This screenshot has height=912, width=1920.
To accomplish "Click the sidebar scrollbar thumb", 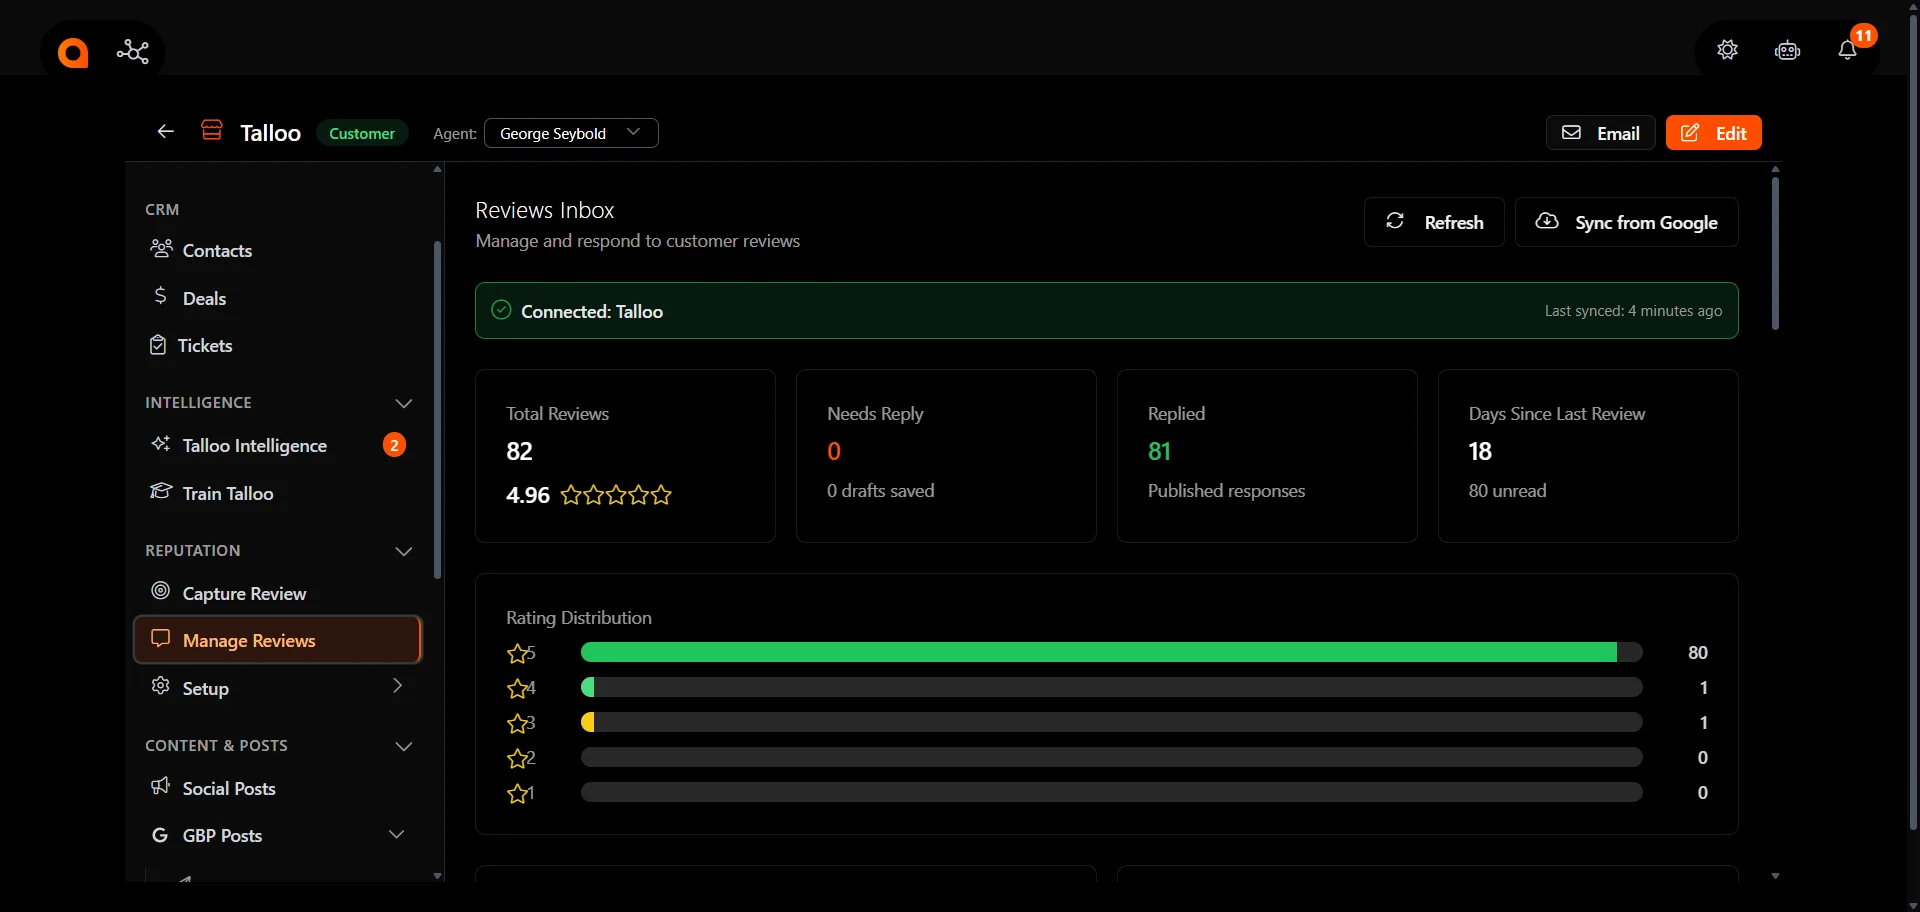I will coord(437,410).
